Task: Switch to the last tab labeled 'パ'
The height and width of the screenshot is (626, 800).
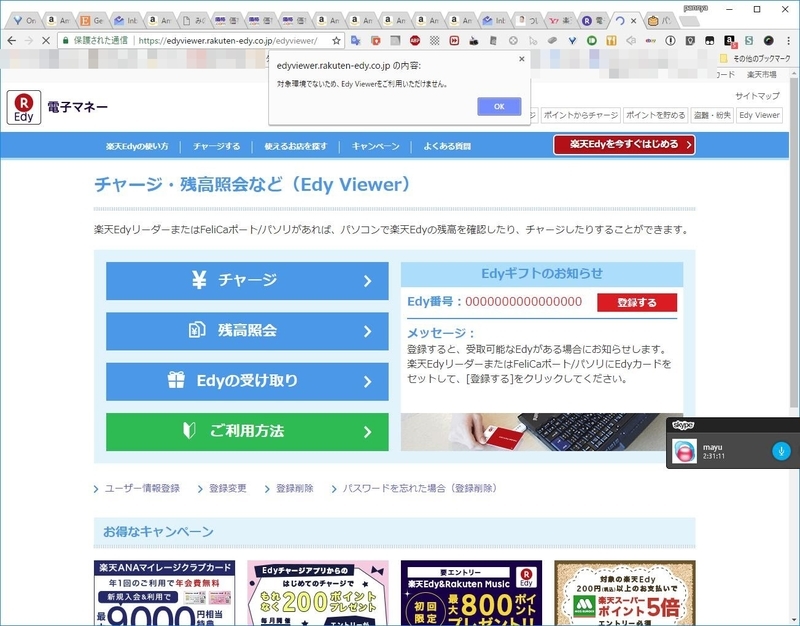Action: click(660, 21)
